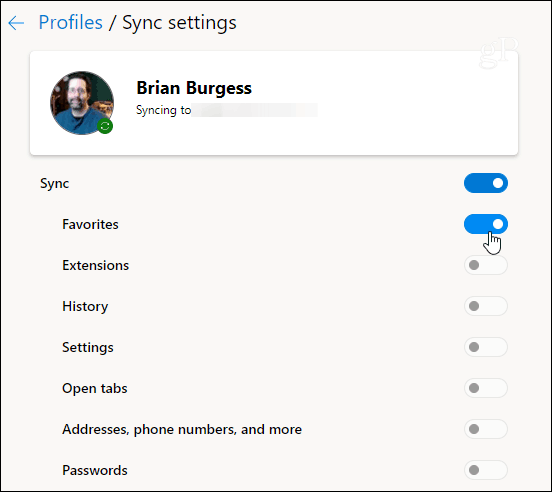Screen dimensions: 552x492
Task: Click the Syncing to account text
Action: pyautogui.click(x=163, y=110)
